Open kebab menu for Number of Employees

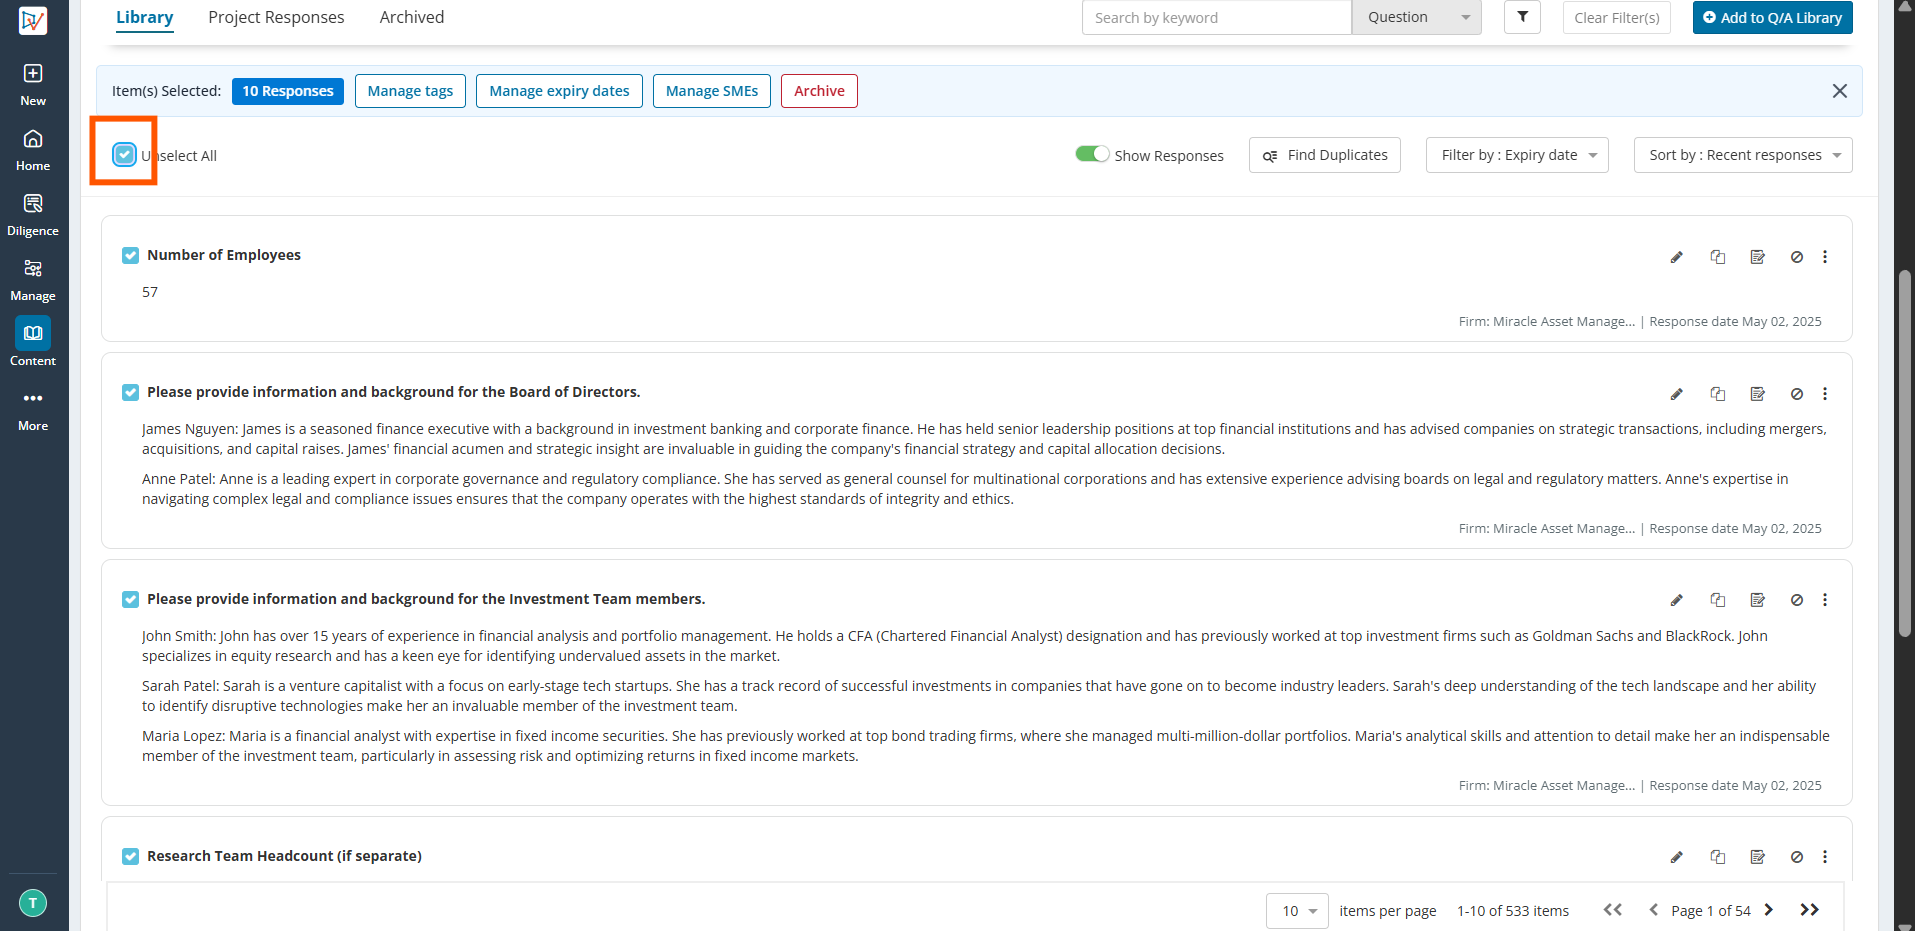point(1825,257)
